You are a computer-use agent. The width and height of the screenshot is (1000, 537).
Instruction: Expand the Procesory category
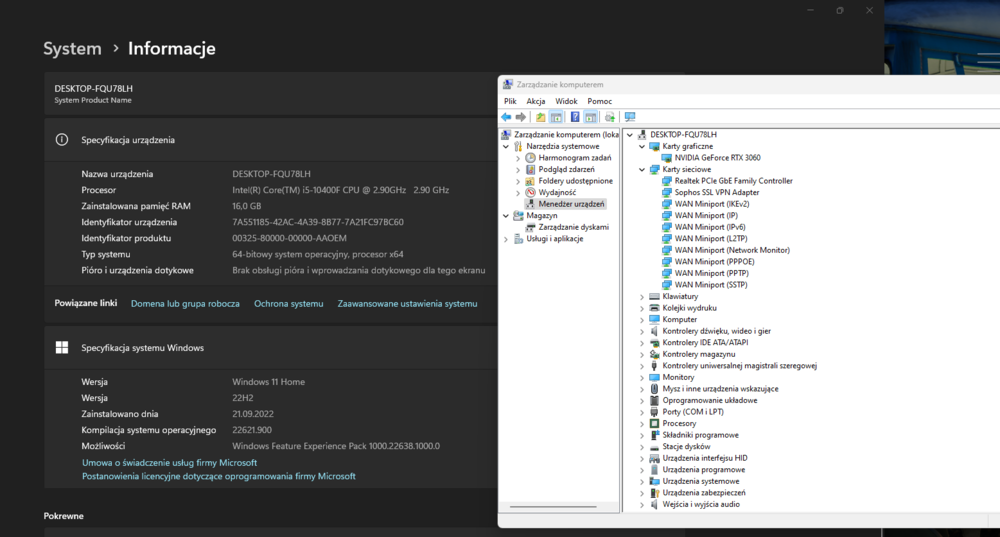[x=643, y=424]
